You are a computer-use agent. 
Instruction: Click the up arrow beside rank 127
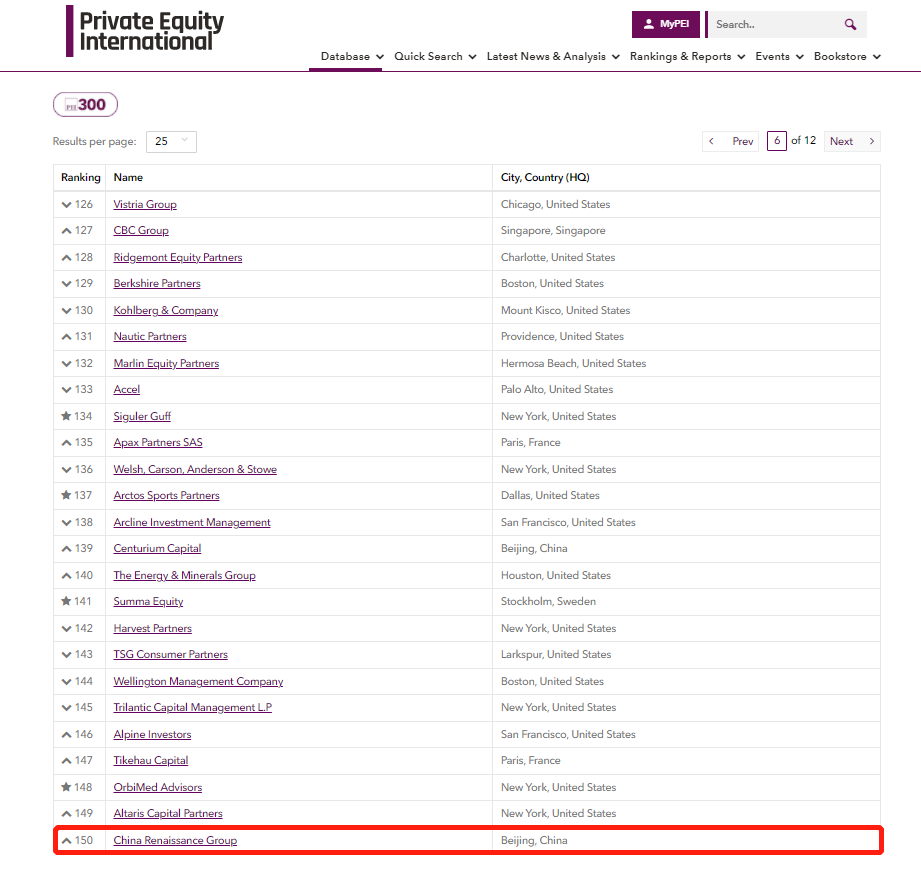click(x=66, y=231)
